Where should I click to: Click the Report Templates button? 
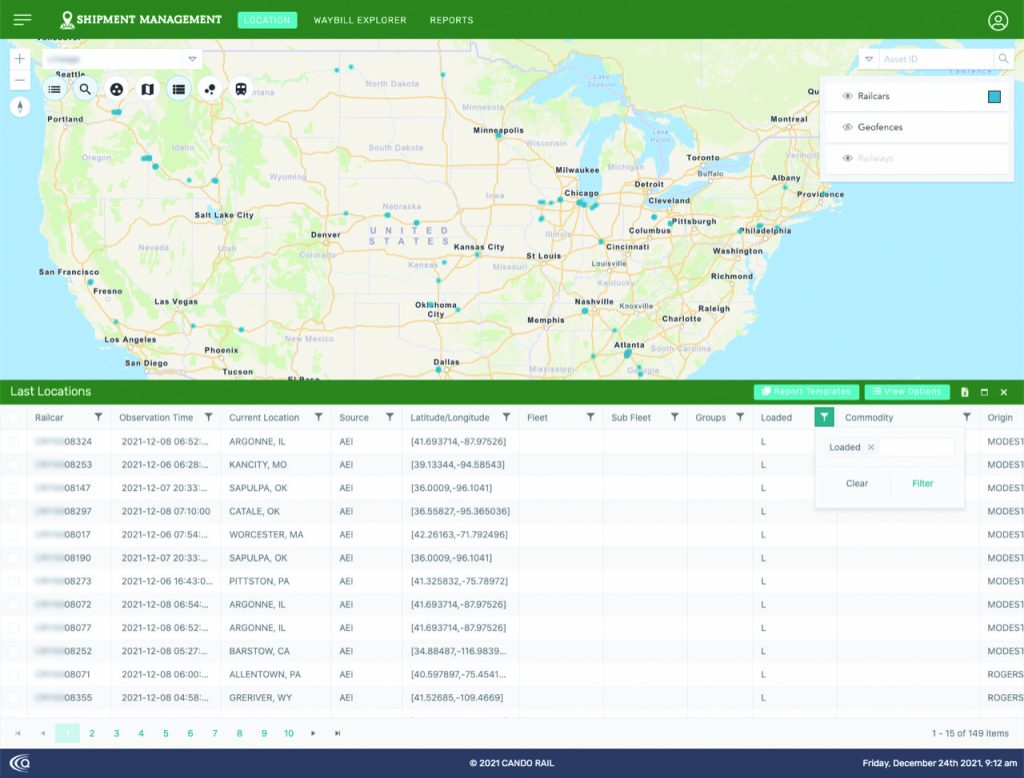click(x=805, y=392)
